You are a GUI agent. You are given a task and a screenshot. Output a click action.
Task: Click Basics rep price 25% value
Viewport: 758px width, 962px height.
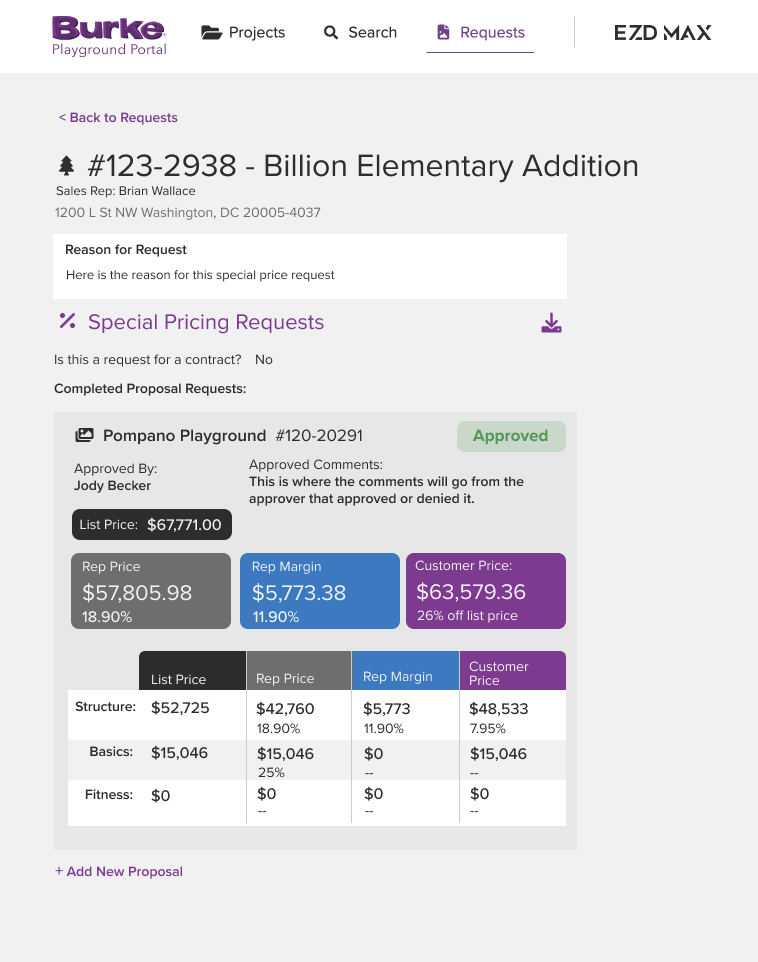tap(271, 772)
